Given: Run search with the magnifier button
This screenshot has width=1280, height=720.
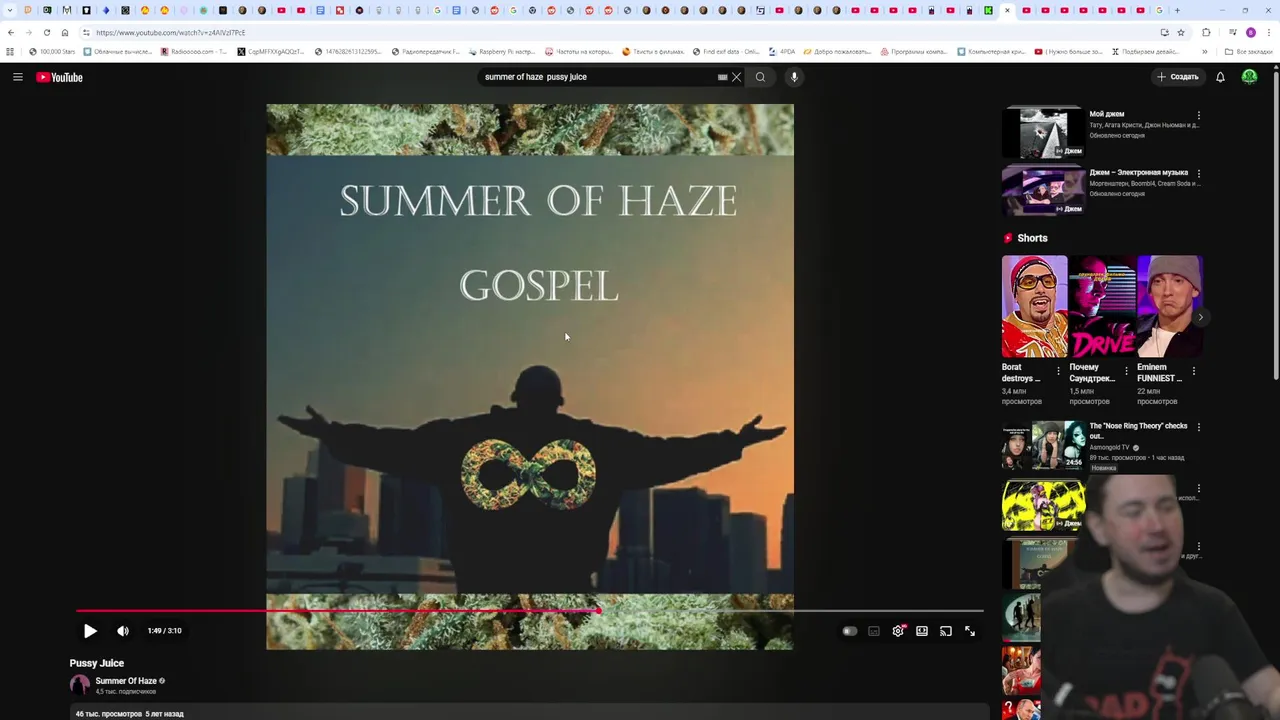Looking at the screenshot, I should point(760,77).
